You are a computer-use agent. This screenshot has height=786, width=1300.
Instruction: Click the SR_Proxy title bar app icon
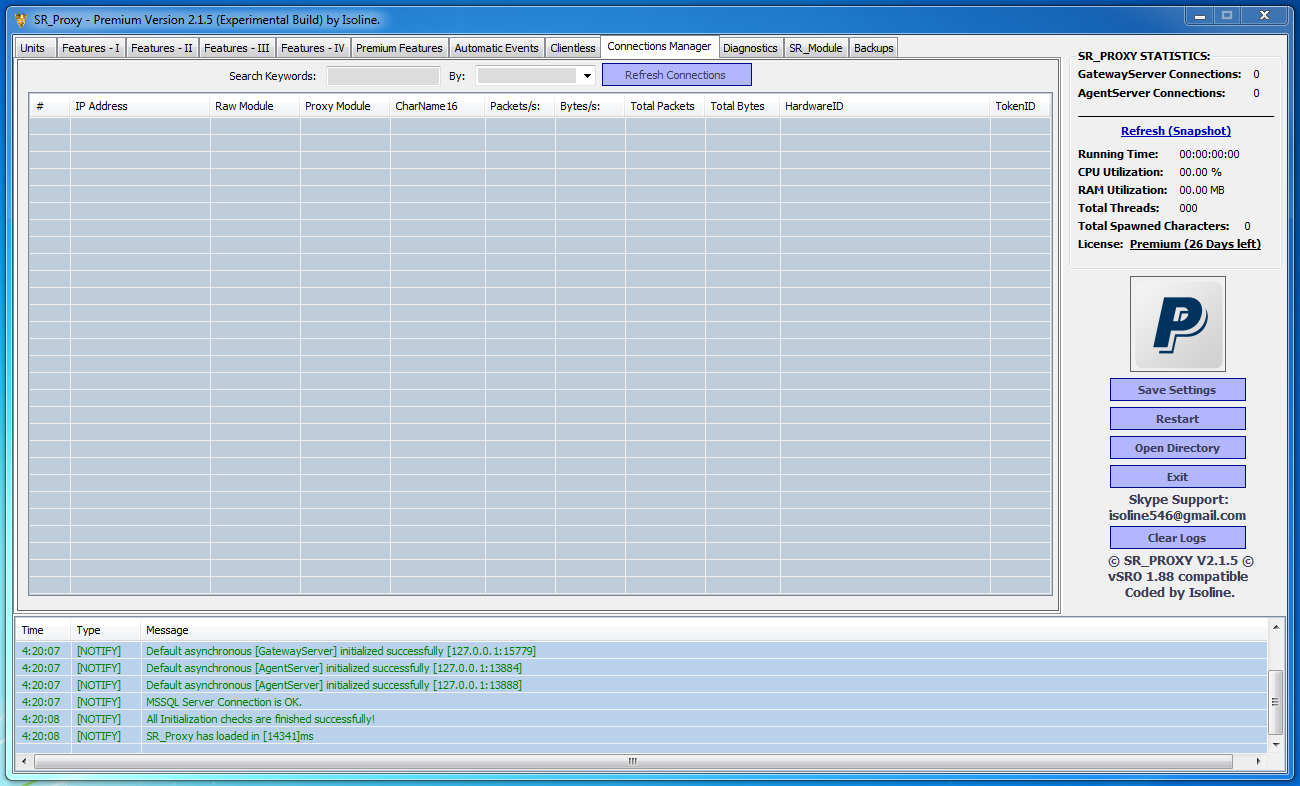(x=20, y=20)
